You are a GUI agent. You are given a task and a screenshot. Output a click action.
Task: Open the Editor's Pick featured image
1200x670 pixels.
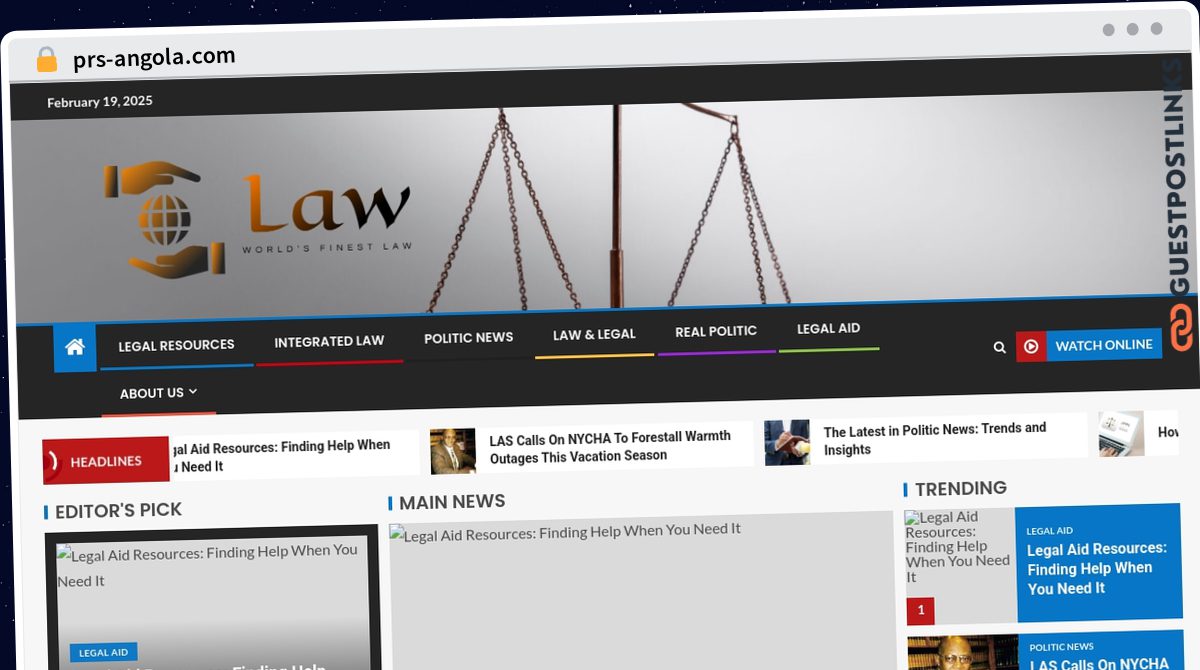[211, 600]
